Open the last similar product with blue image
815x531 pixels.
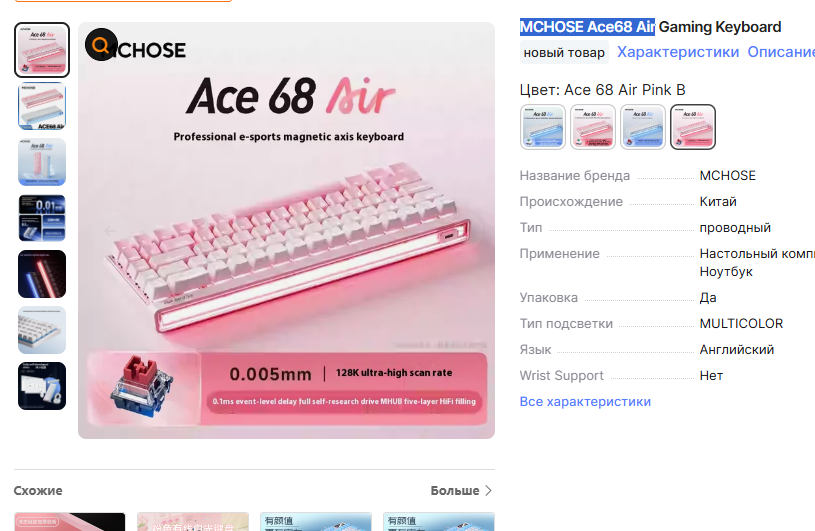coord(439,522)
